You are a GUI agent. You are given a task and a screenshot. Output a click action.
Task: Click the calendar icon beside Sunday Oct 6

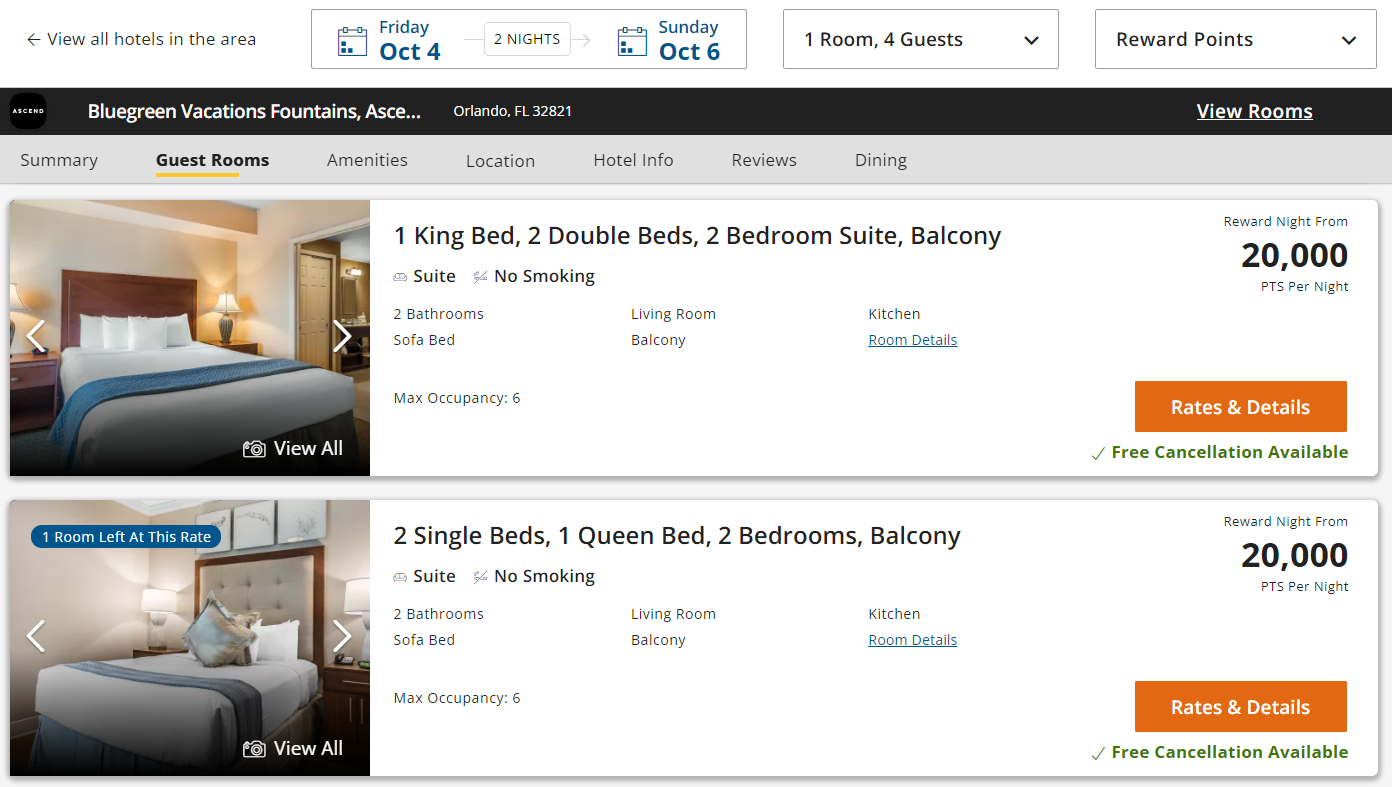[631, 39]
